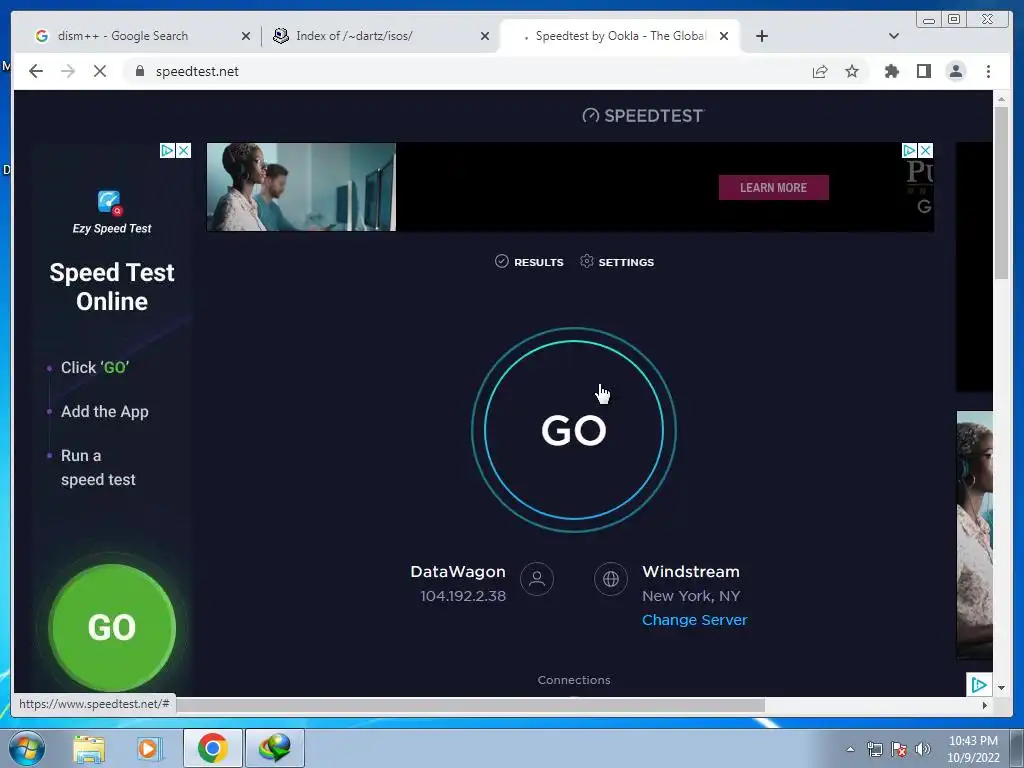Open the volume speaker tray icon
The width and height of the screenshot is (1024, 768).
tap(923, 749)
